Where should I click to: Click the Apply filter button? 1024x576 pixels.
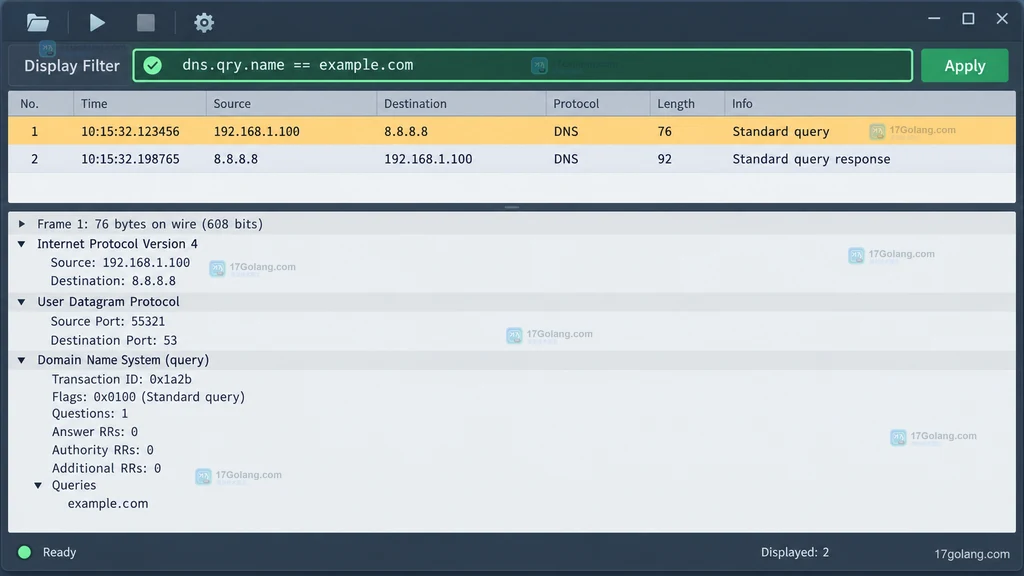click(965, 65)
